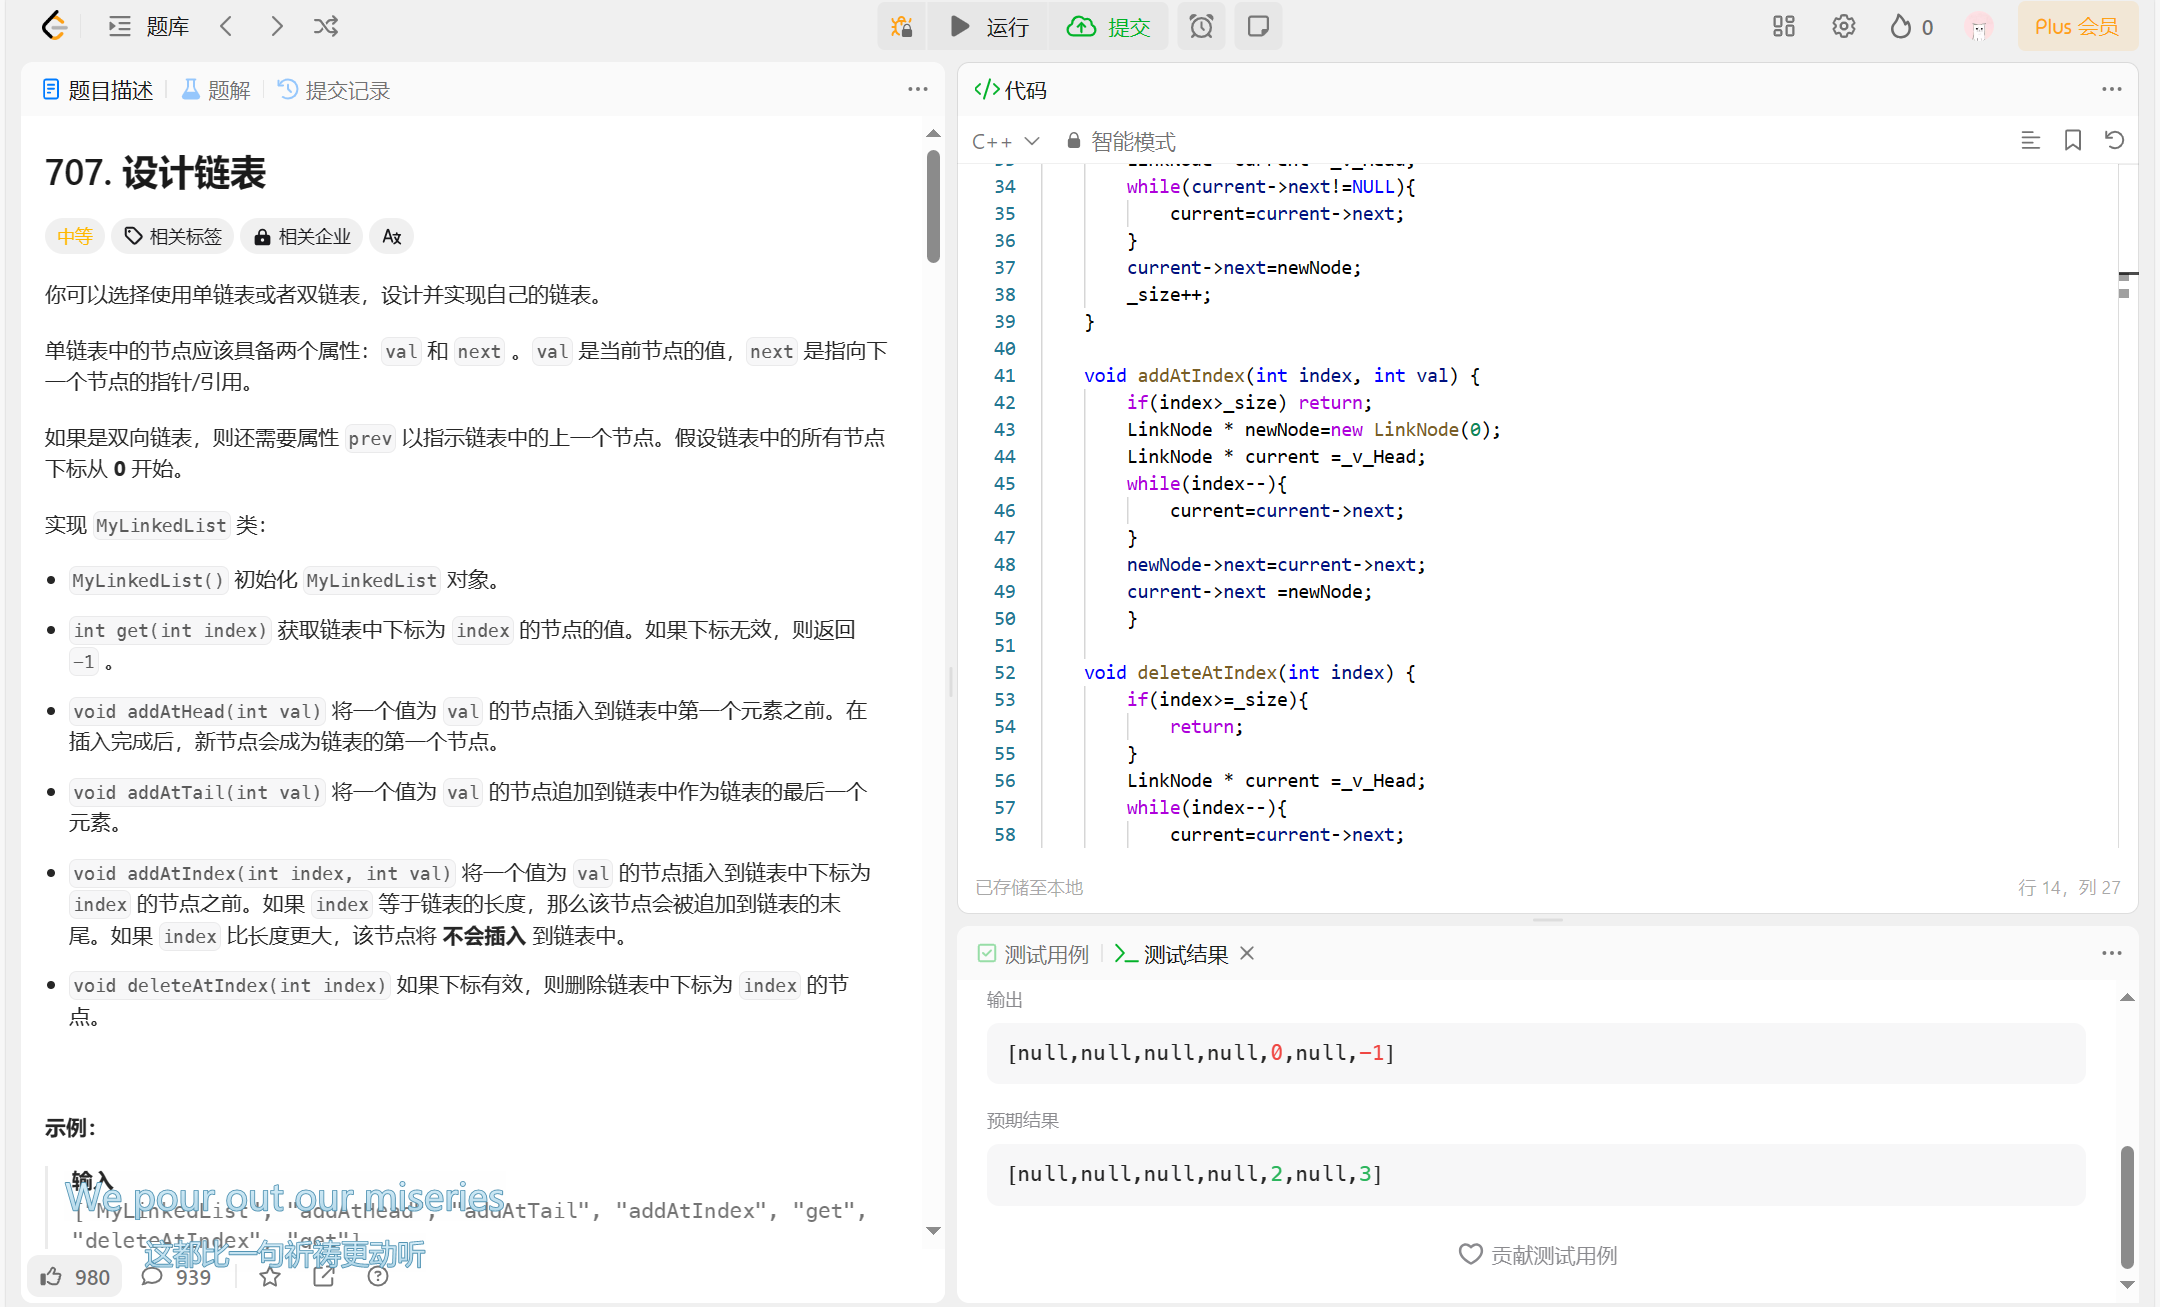Image resolution: width=2160 pixels, height=1307 pixels.
Task: Open the comments icon showing 939
Action: pos(177,1276)
